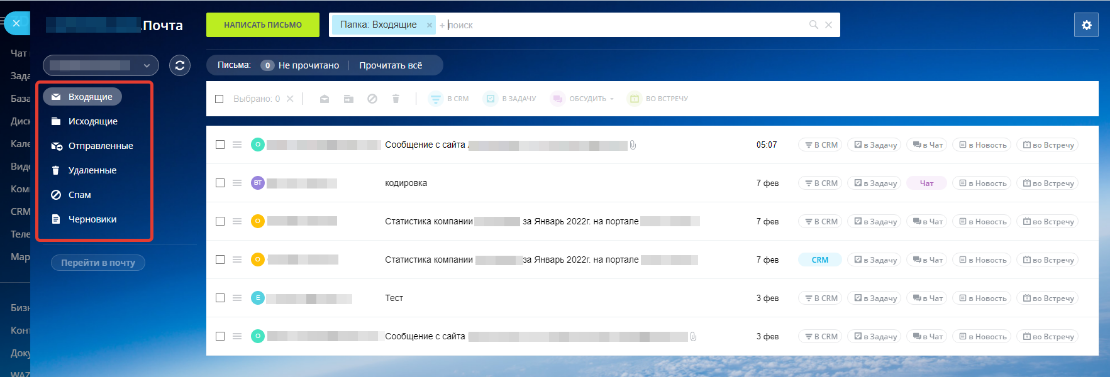Click 'В CRM' in the 05:07 message row
The width and height of the screenshot is (1110, 377).
[x=820, y=145]
